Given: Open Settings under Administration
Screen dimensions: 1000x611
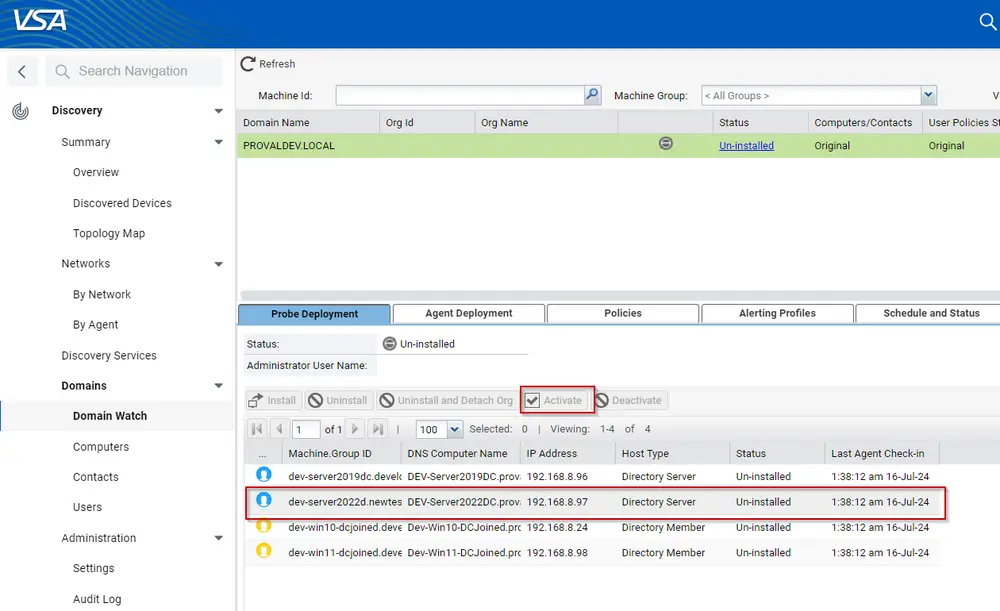Looking at the screenshot, I should (x=93, y=568).
